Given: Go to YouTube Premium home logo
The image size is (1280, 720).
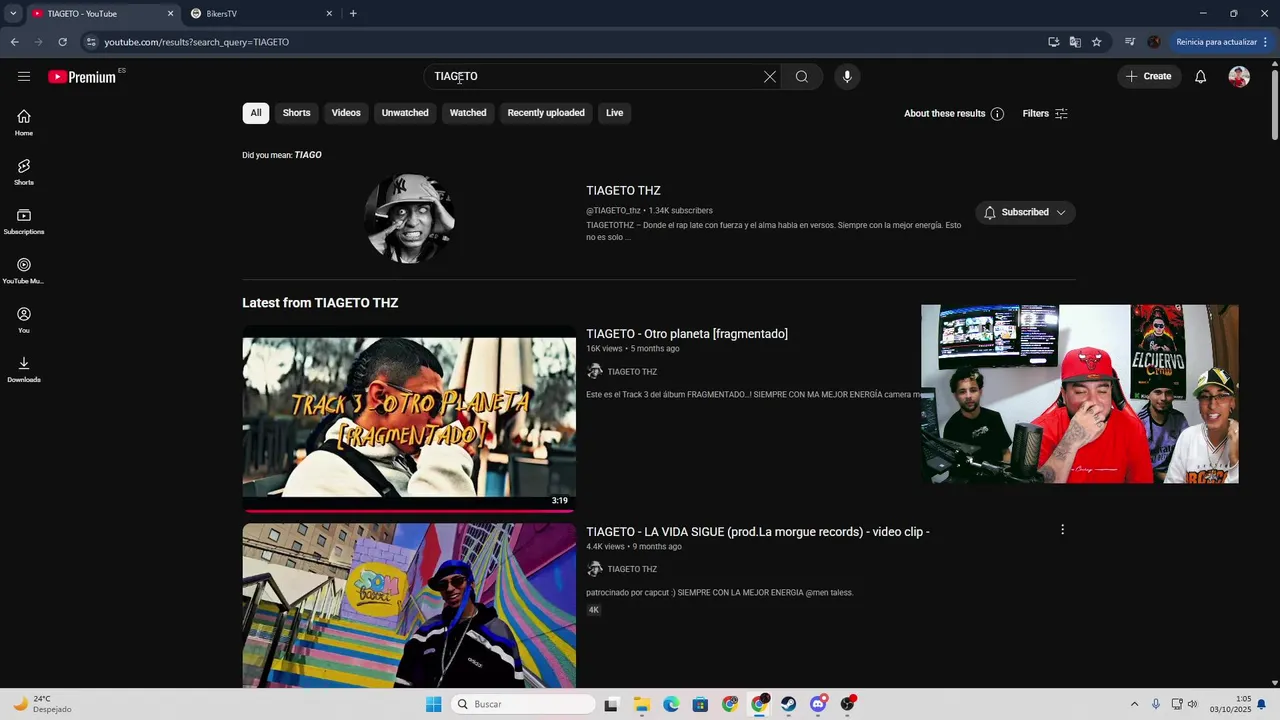Looking at the screenshot, I should [82, 77].
